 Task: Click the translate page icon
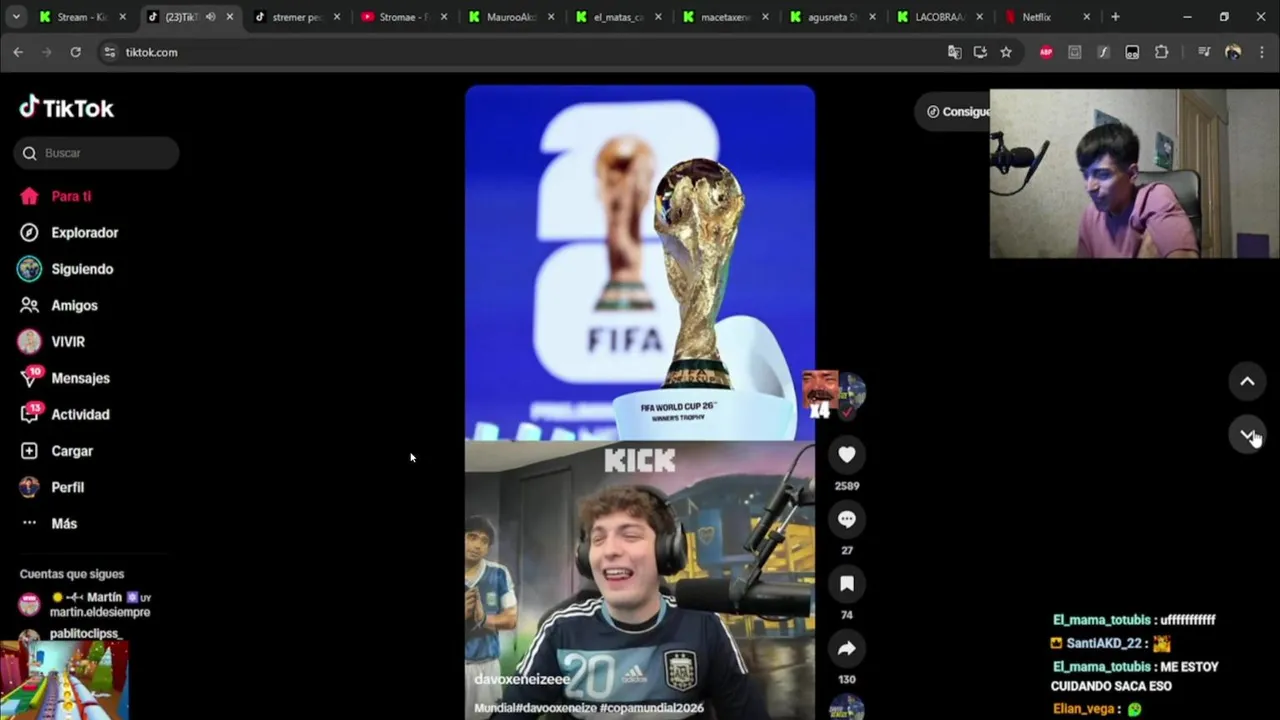click(954, 52)
